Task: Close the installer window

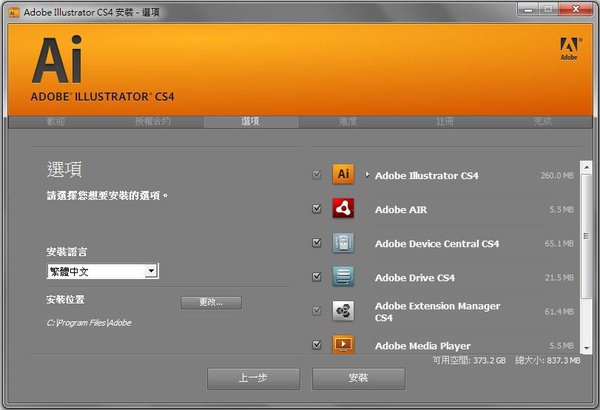Action: pos(576,9)
